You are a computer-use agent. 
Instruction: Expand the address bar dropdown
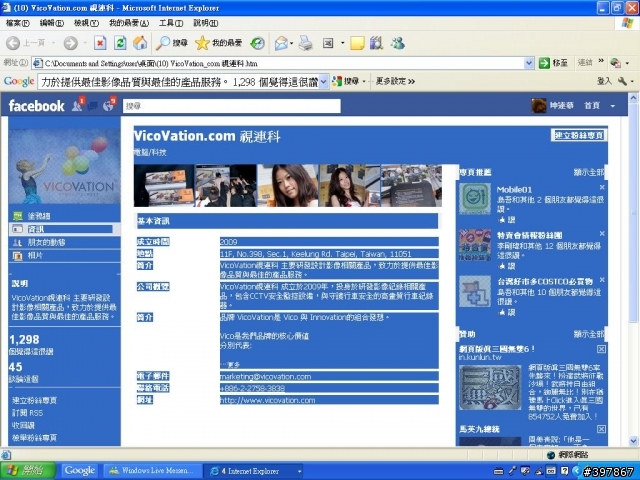pos(529,63)
